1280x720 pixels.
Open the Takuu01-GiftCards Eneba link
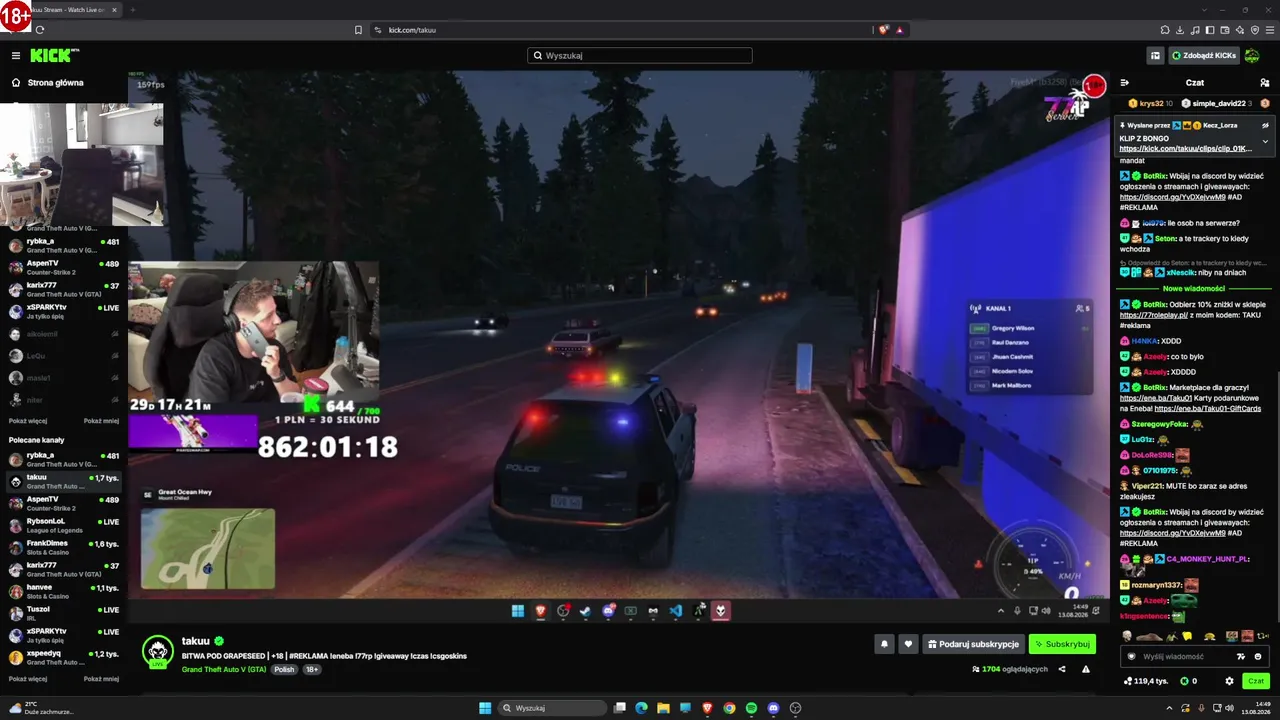1207,409
